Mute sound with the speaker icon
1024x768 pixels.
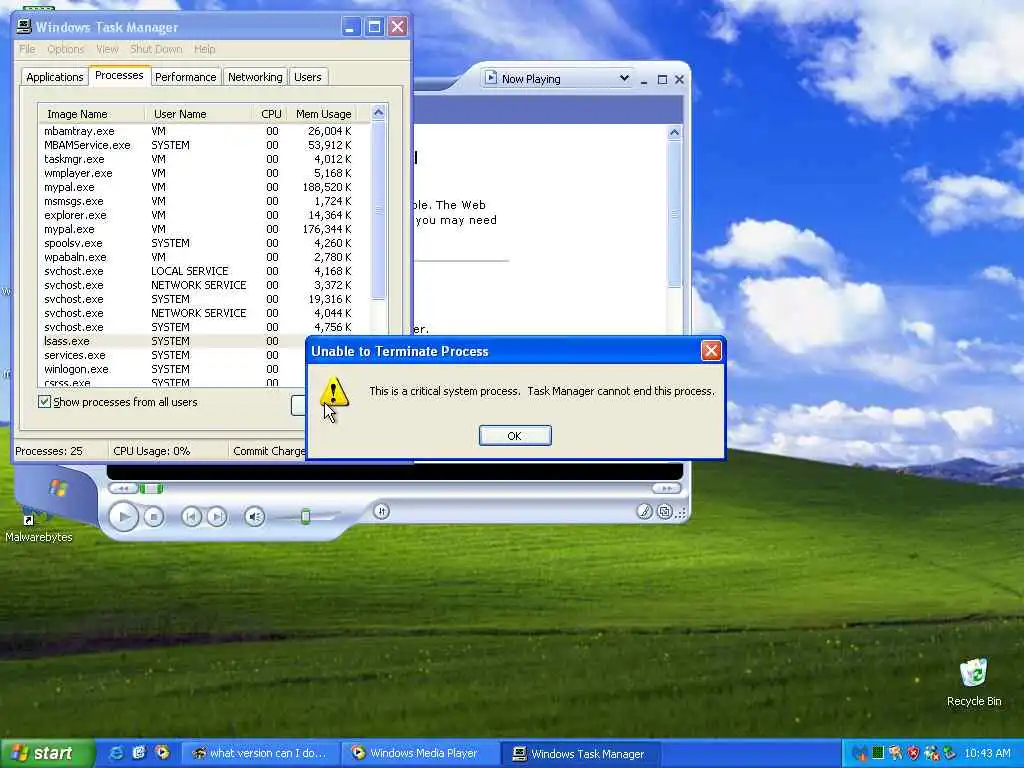click(x=254, y=517)
